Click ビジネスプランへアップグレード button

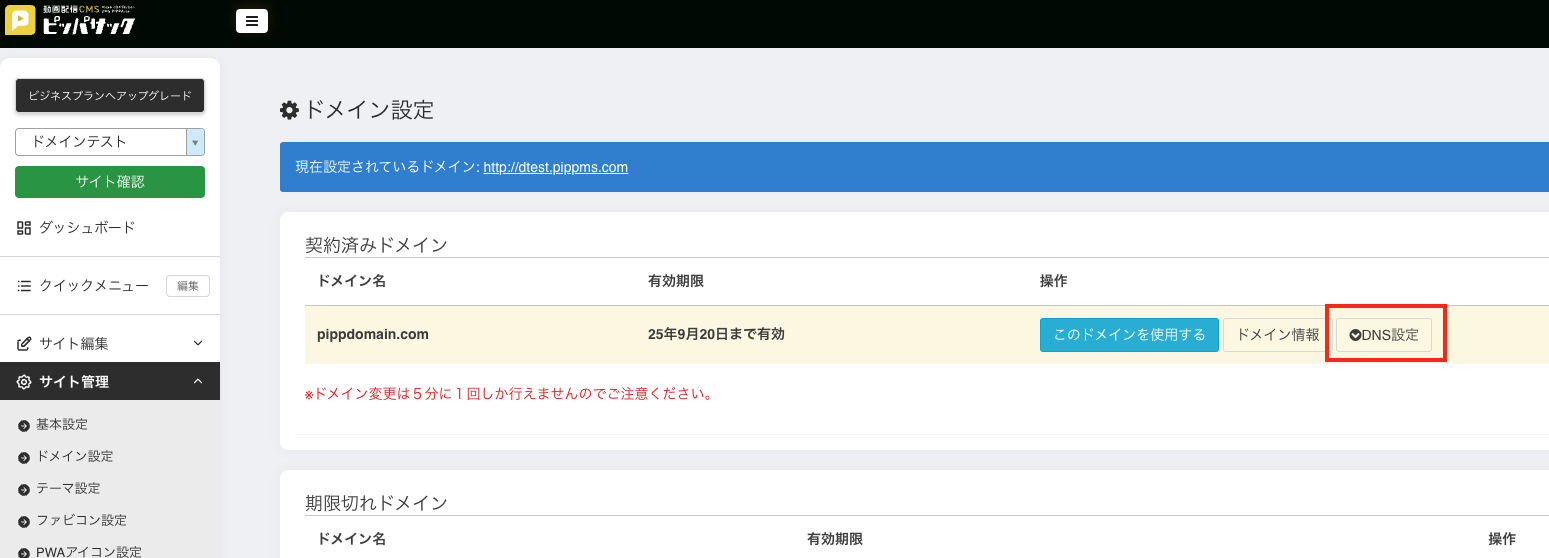pyautogui.click(x=110, y=96)
